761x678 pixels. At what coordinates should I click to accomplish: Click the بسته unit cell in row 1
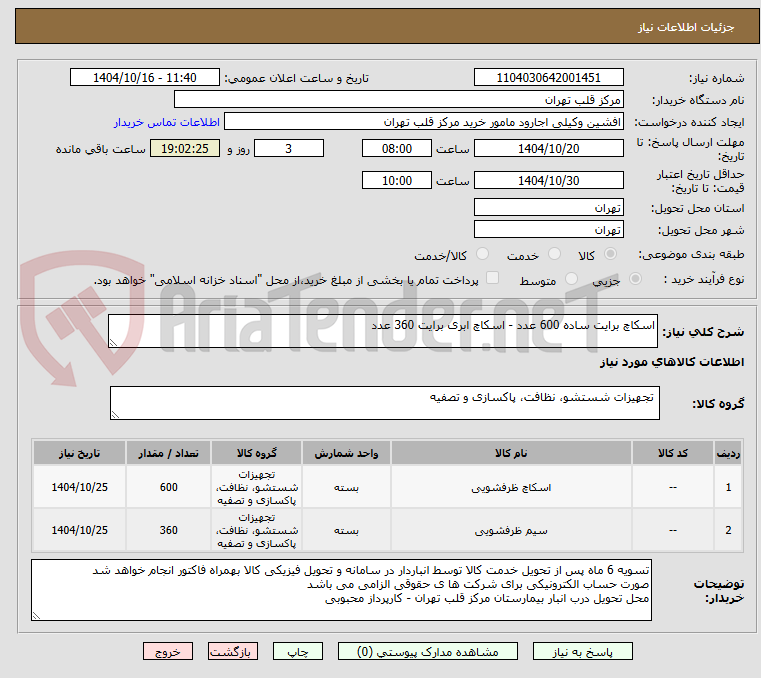pyautogui.click(x=346, y=487)
